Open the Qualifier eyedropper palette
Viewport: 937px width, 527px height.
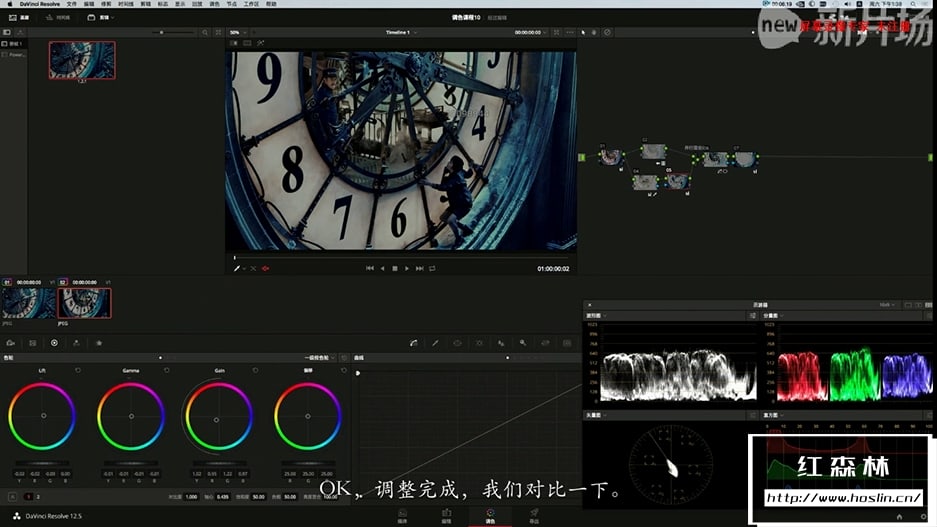pos(436,343)
